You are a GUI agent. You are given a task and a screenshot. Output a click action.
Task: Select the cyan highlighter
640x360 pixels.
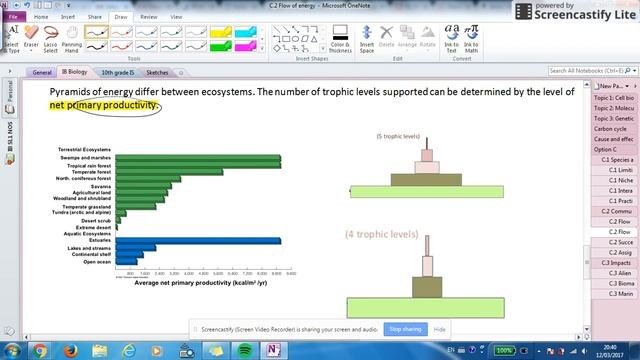click(x=246, y=32)
